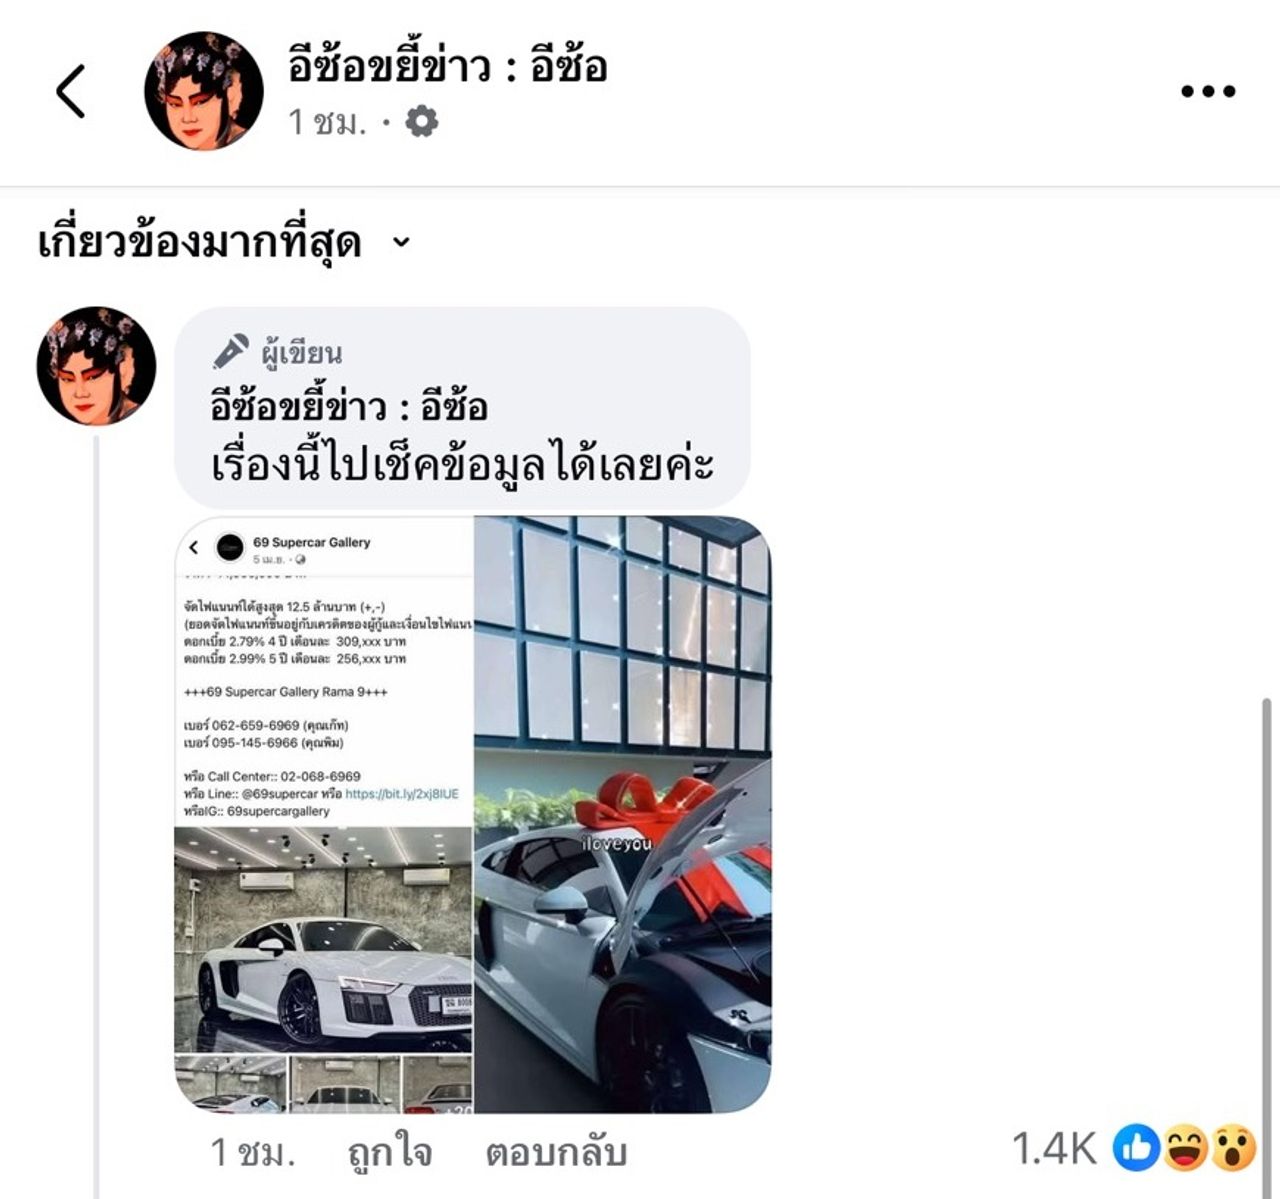Expand the เกี่ยวข้องมากที่สุด sort dropdown
The height and width of the screenshot is (1199, 1280).
click(x=224, y=242)
